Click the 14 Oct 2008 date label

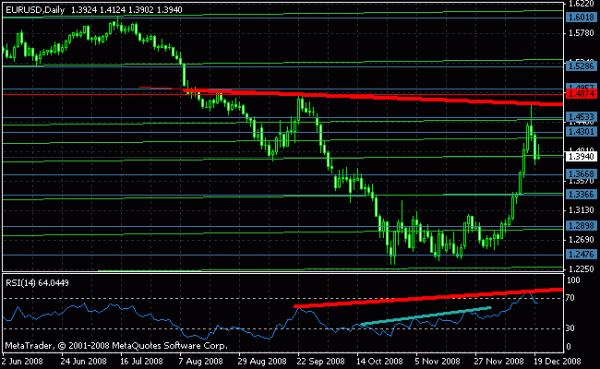point(380,361)
